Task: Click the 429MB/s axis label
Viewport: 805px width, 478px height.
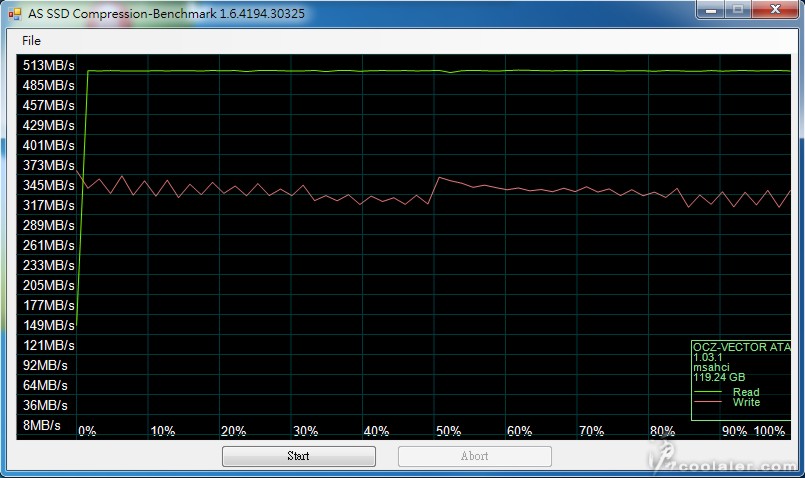Action: [49, 125]
